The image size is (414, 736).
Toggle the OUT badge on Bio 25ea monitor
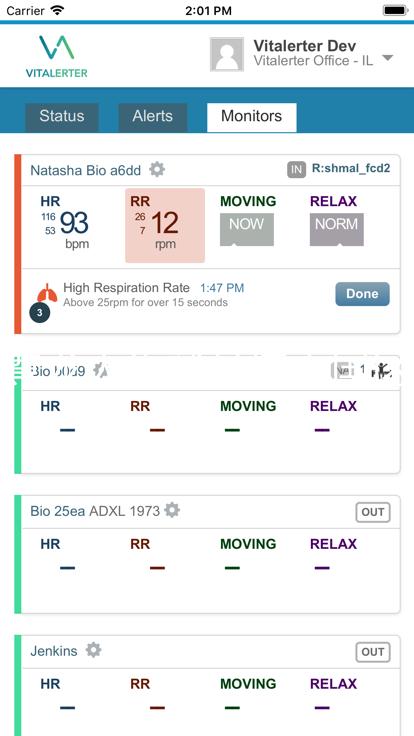pyautogui.click(x=373, y=512)
